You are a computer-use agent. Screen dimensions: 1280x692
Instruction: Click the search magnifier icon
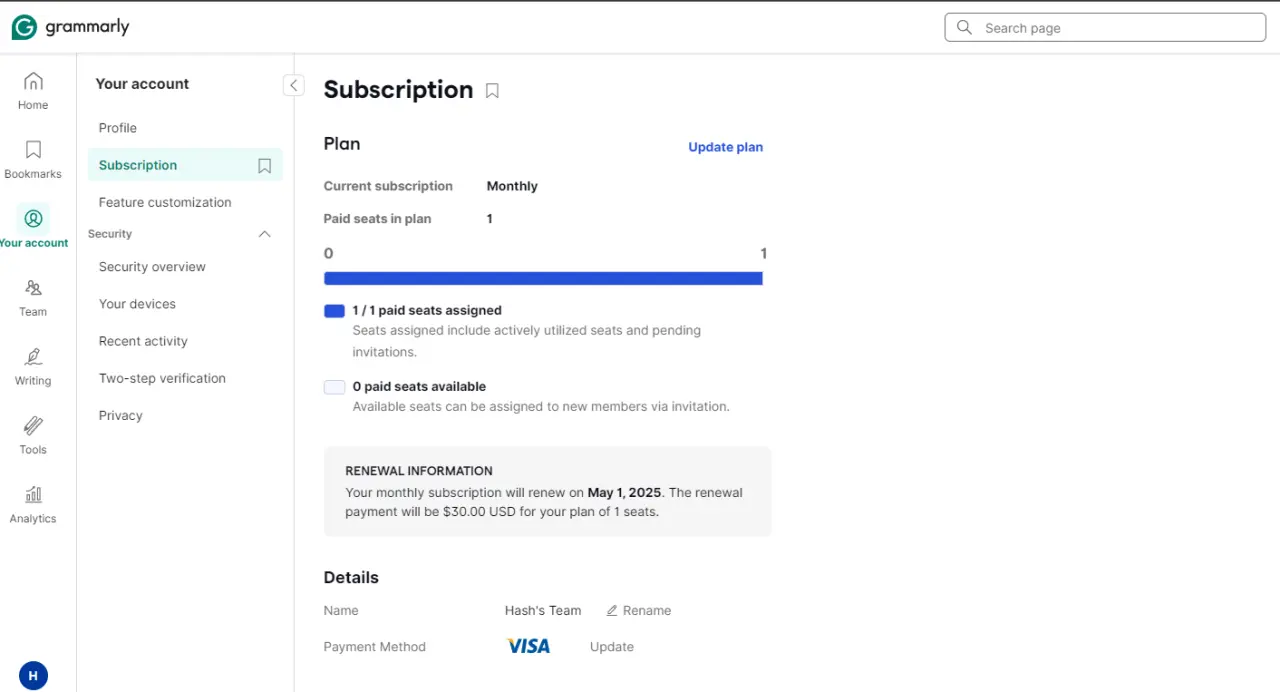(x=964, y=28)
